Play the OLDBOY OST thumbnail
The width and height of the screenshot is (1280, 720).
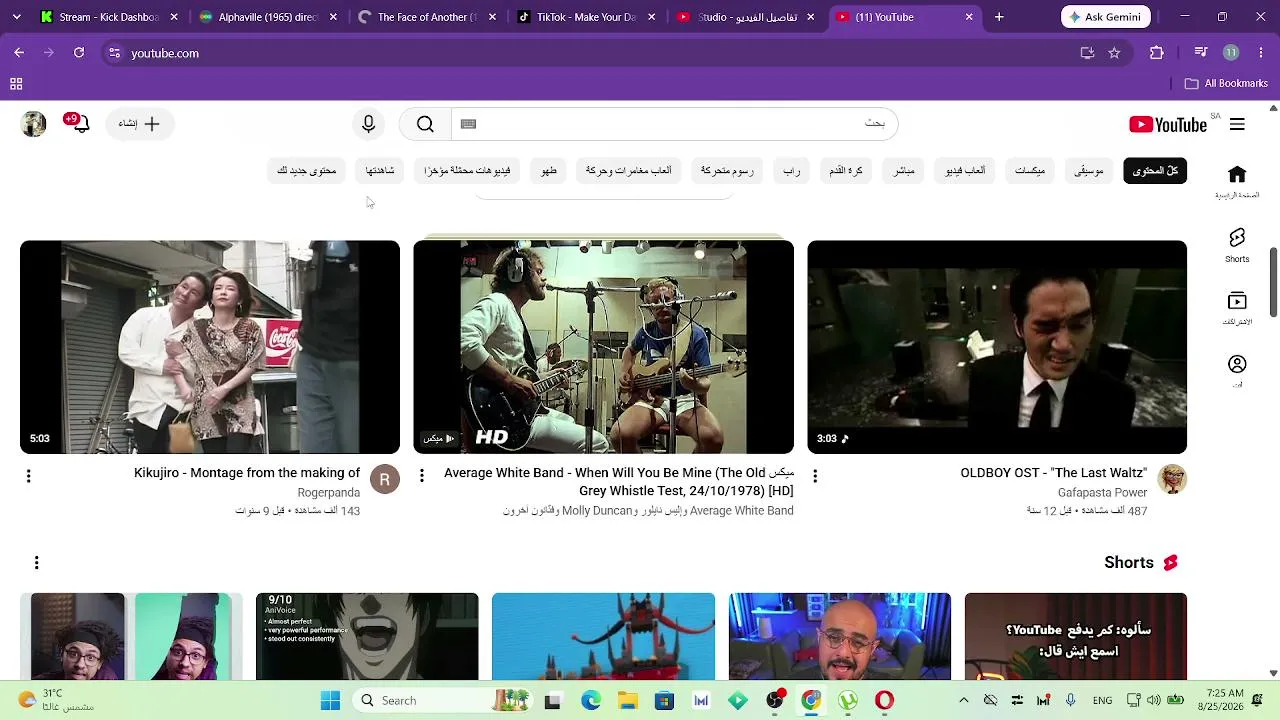[x=997, y=347]
